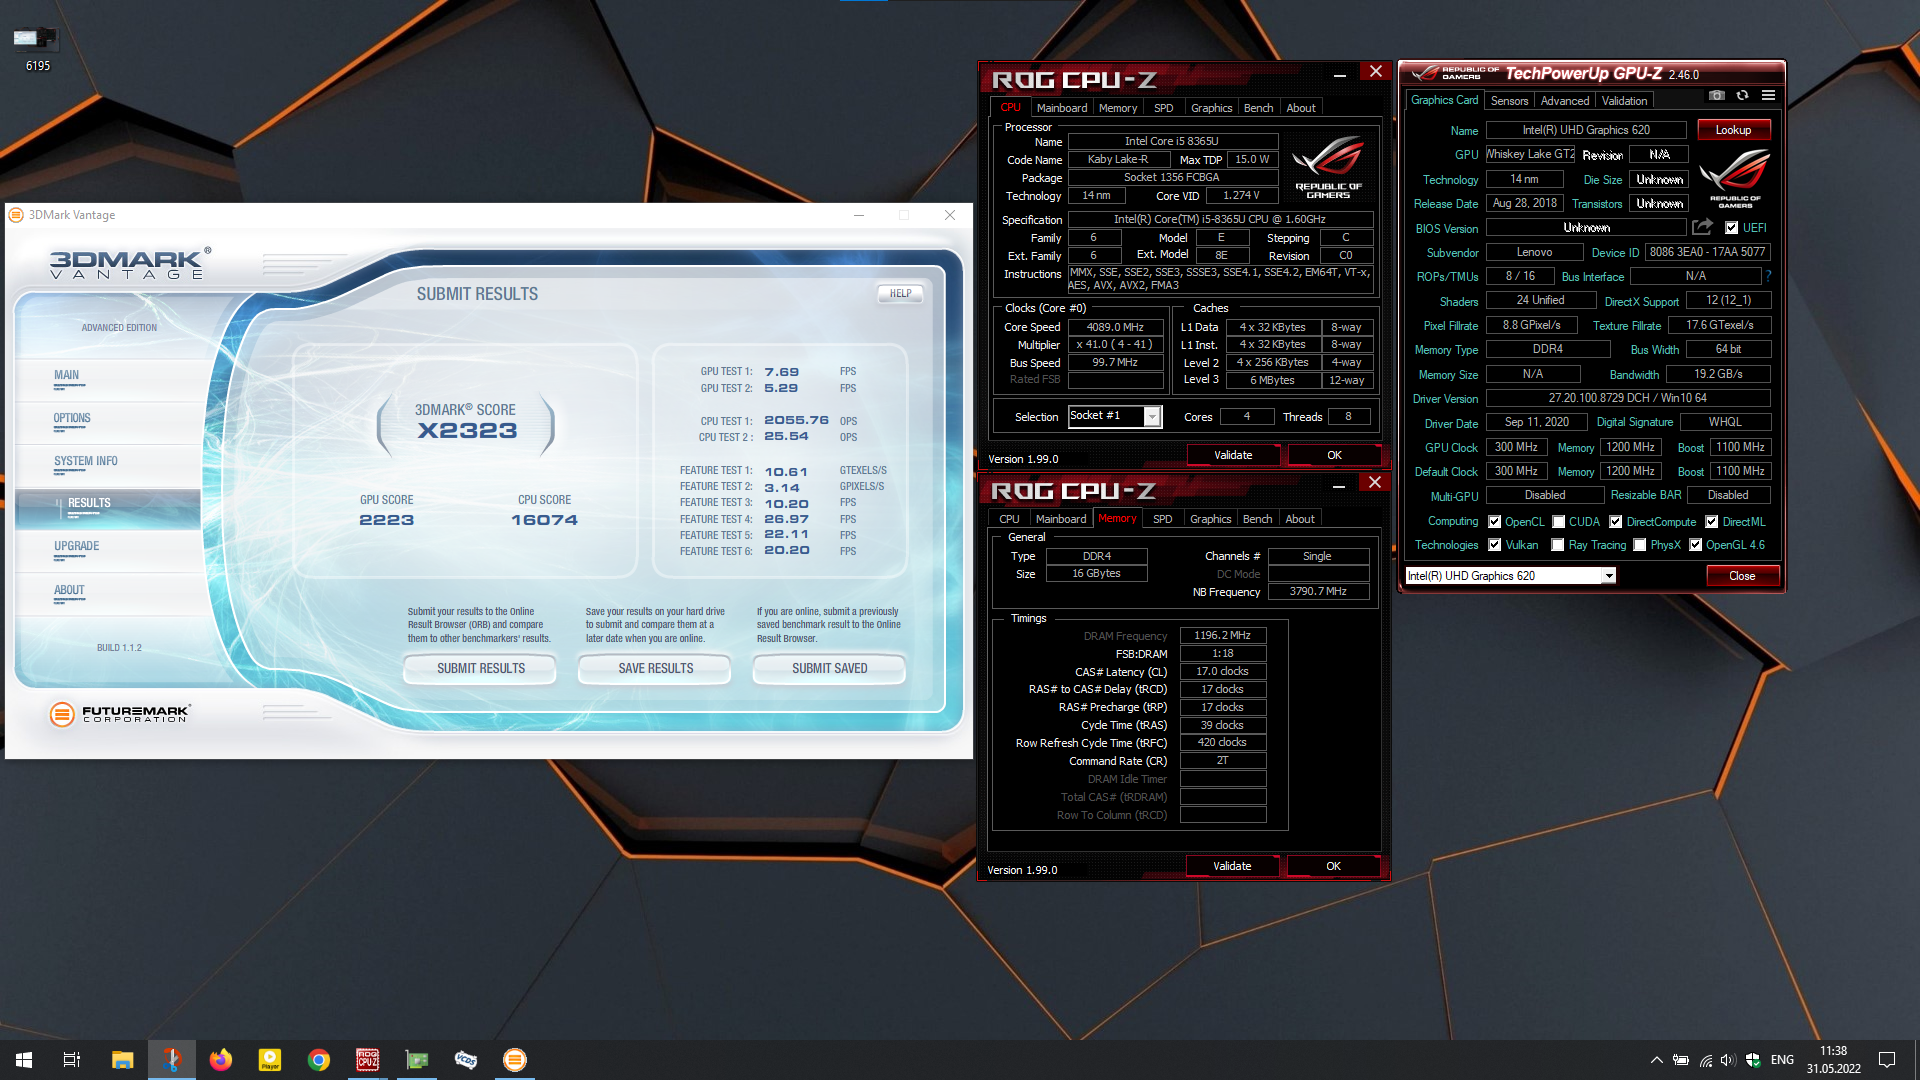Open the Windows Start menu

click(x=24, y=1060)
